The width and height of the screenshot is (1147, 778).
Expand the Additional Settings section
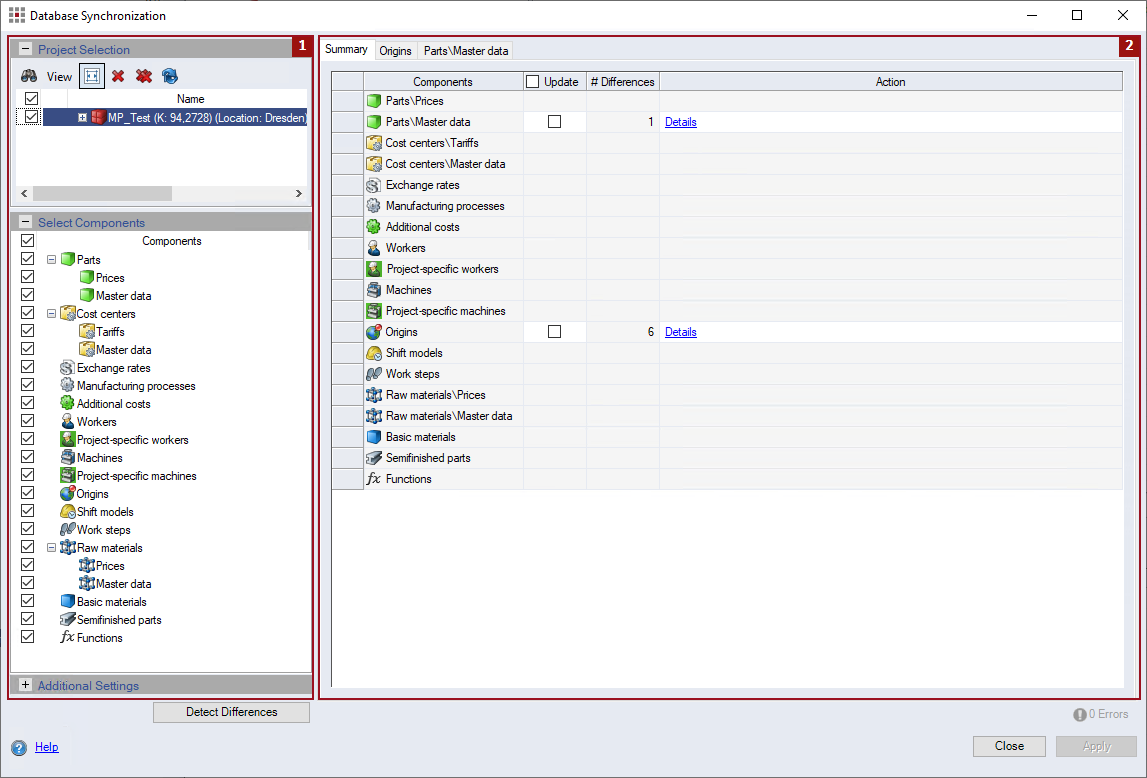click(x=25, y=685)
